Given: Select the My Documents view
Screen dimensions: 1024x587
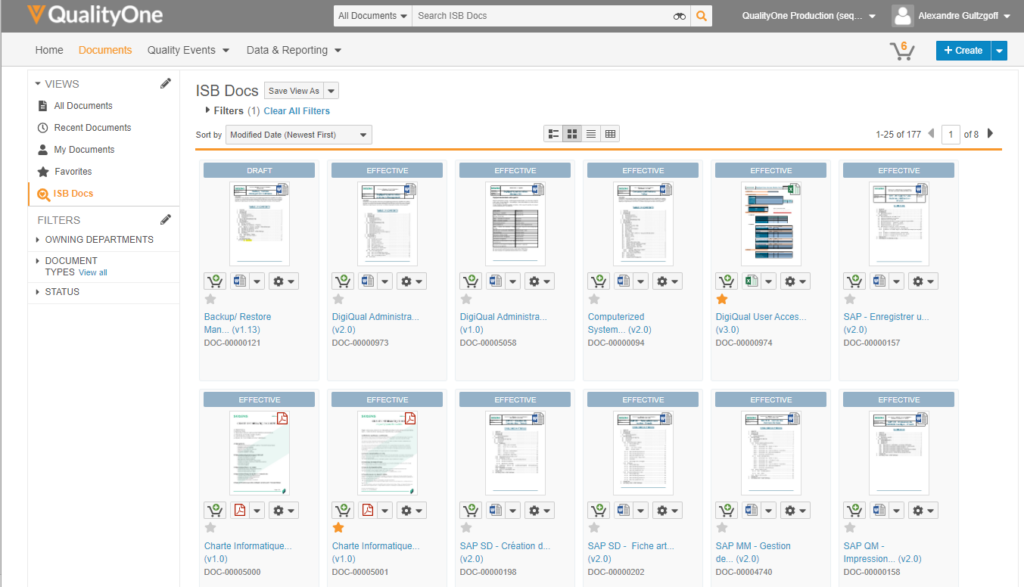Looking at the screenshot, I should click(84, 150).
